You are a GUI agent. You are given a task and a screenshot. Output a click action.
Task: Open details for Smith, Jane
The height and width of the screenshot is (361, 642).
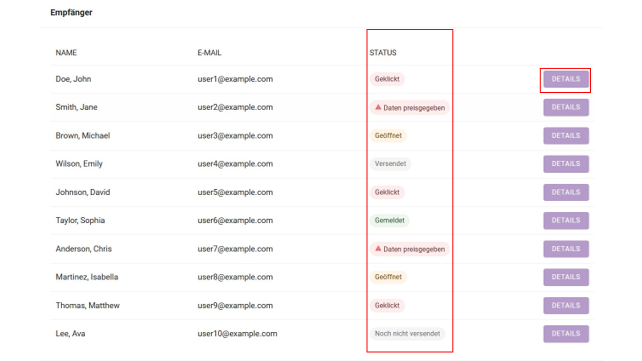tap(566, 107)
